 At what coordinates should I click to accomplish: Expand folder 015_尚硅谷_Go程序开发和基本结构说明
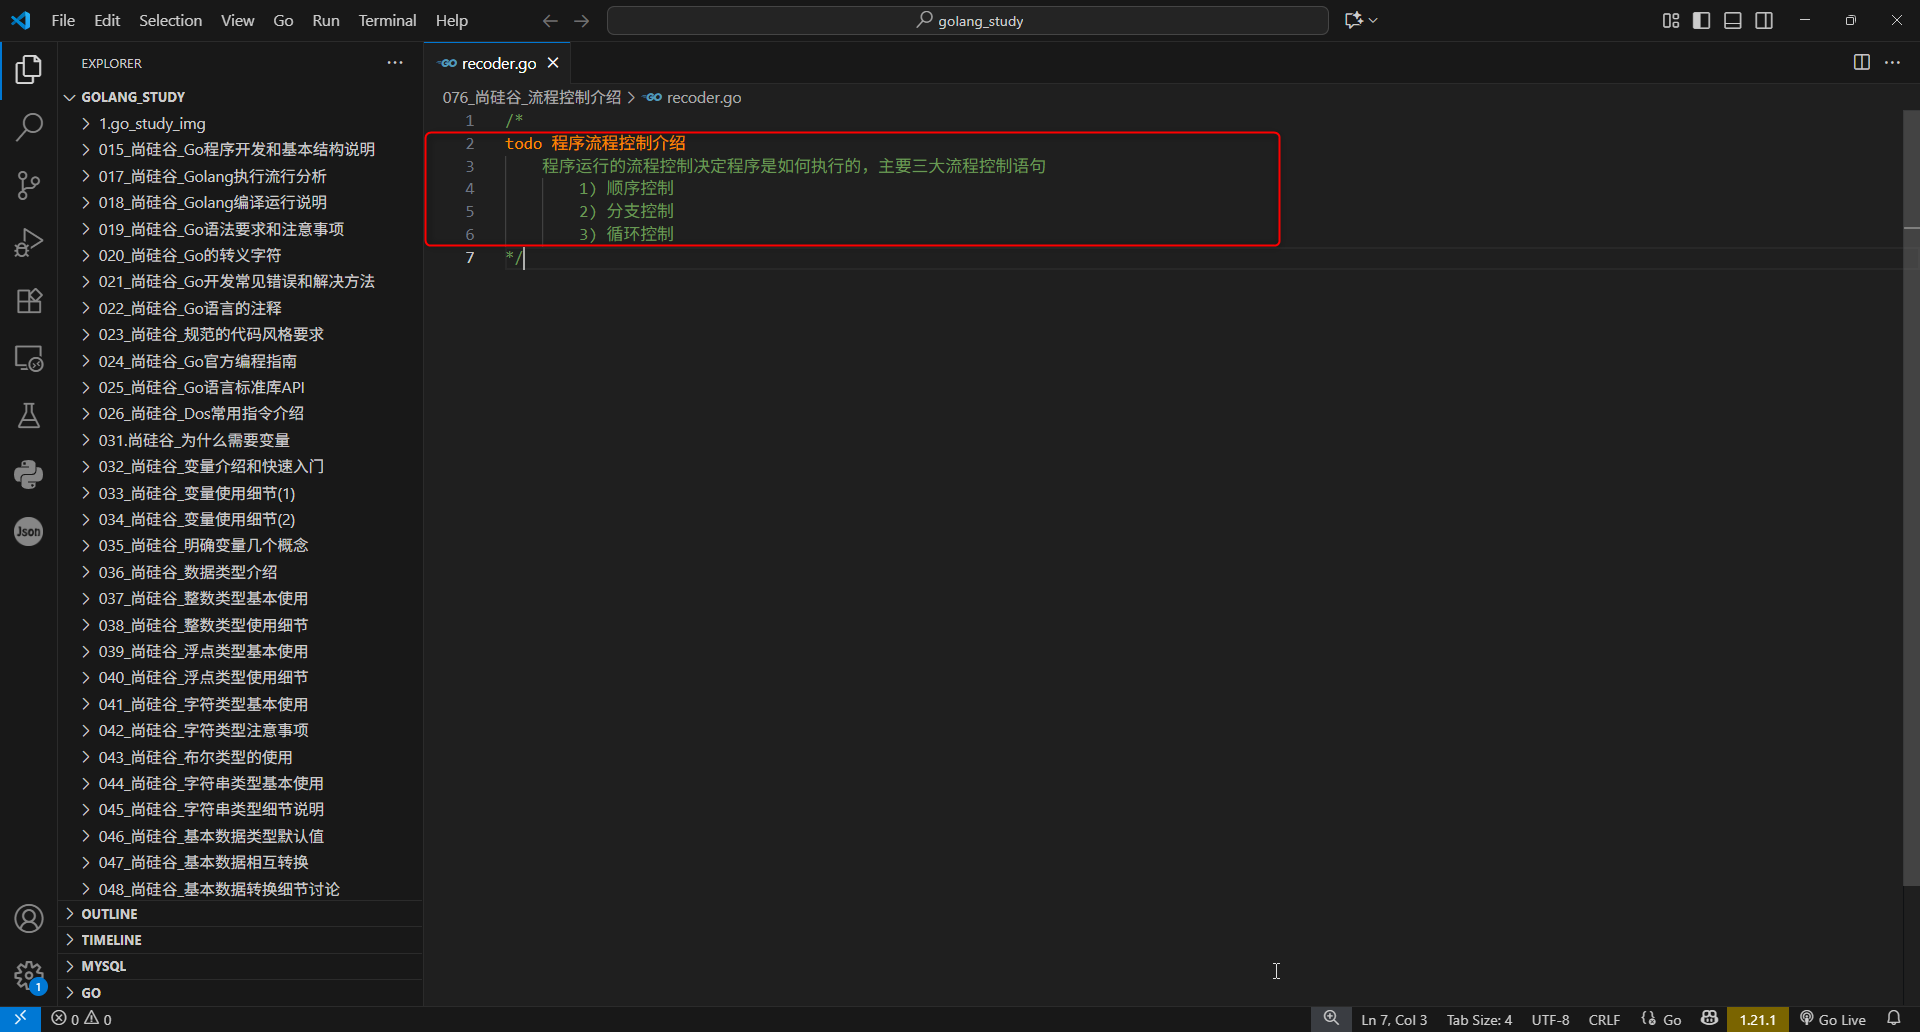point(240,149)
